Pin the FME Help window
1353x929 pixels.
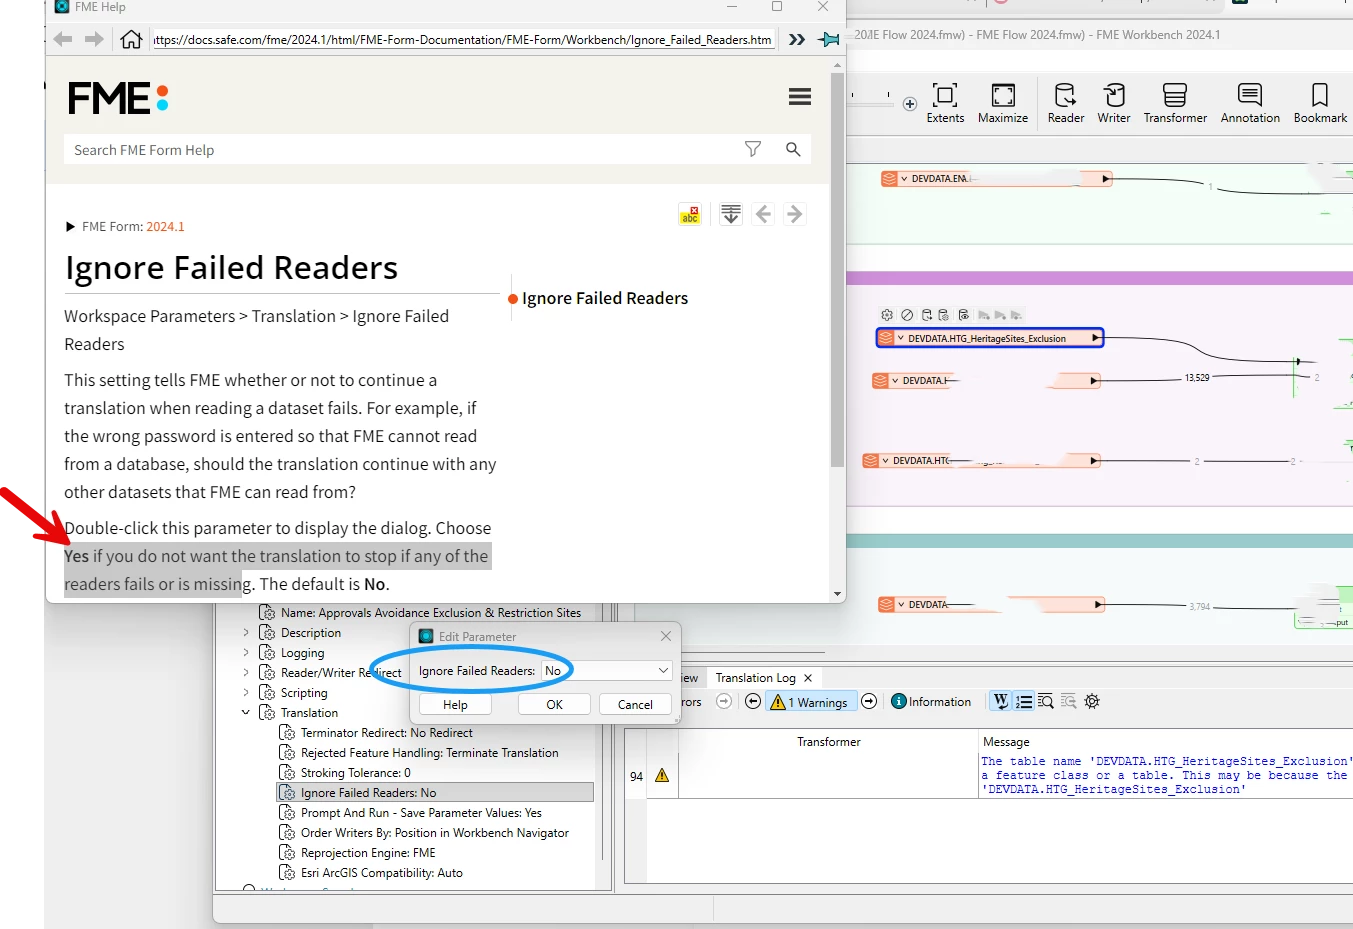(x=829, y=39)
